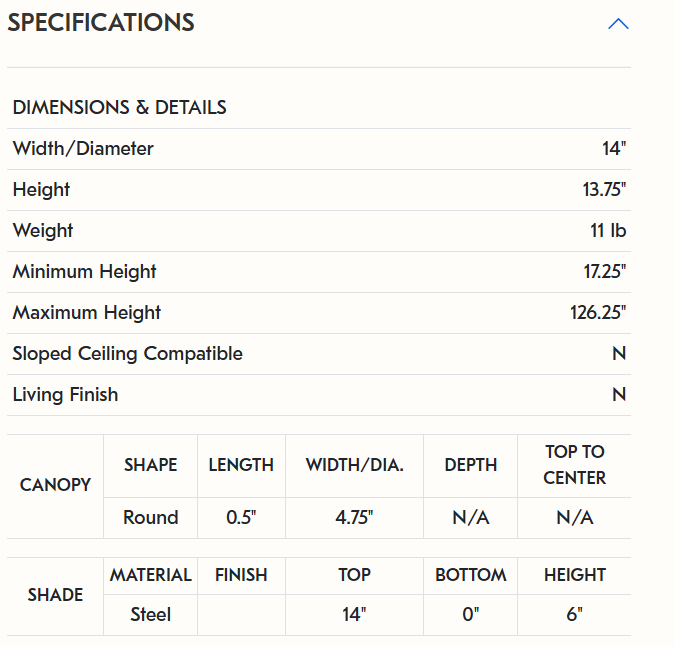Select the Minimum Height label
The height and width of the screenshot is (647, 675).
(x=84, y=272)
